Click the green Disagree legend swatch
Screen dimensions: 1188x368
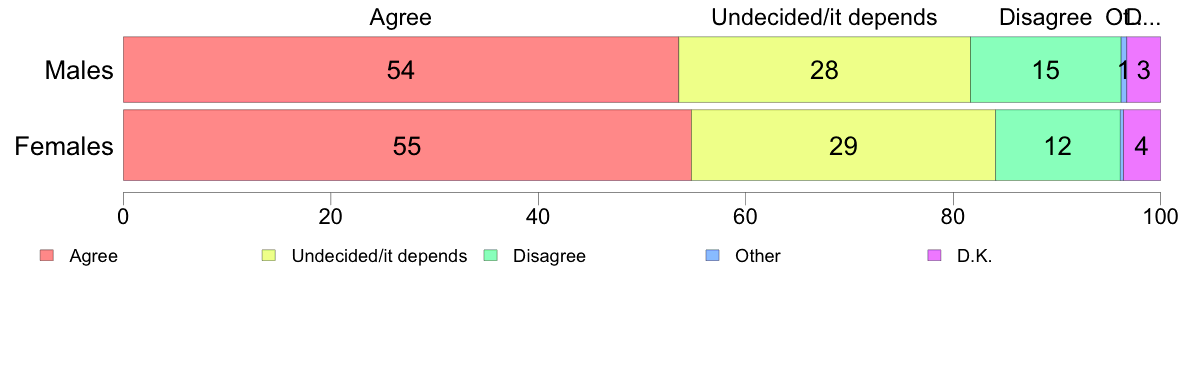[490, 256]
